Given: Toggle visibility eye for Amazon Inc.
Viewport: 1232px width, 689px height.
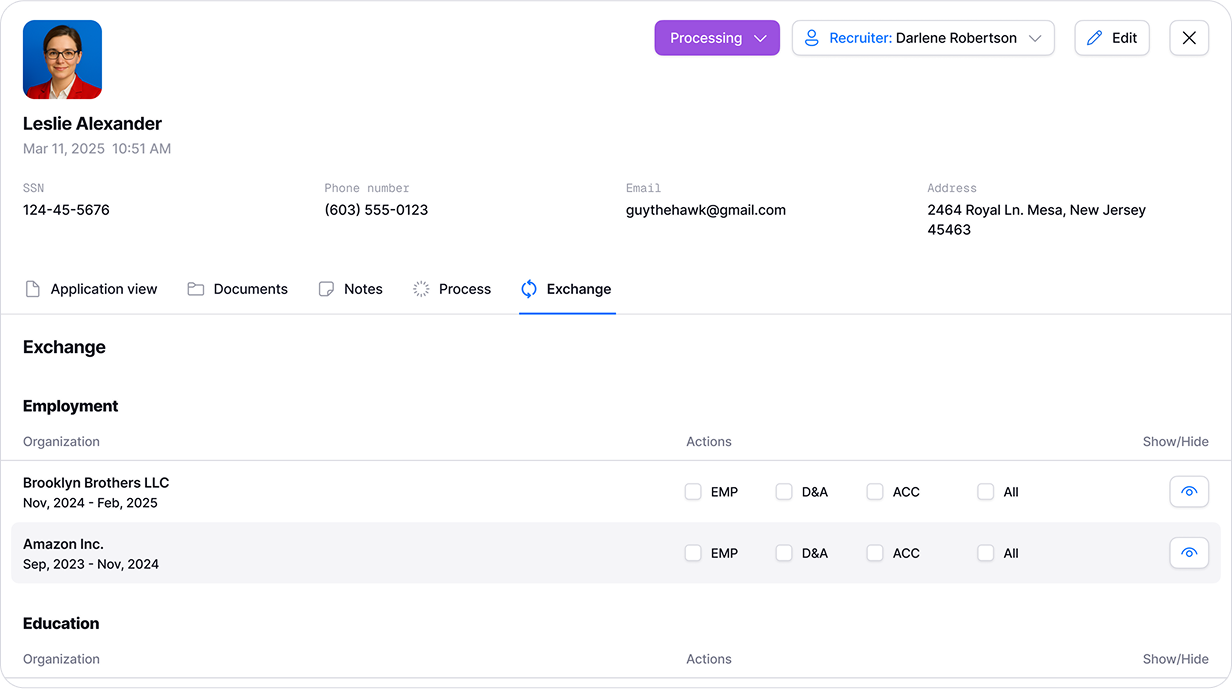Looking at the screenshot, I should 1189,553.
